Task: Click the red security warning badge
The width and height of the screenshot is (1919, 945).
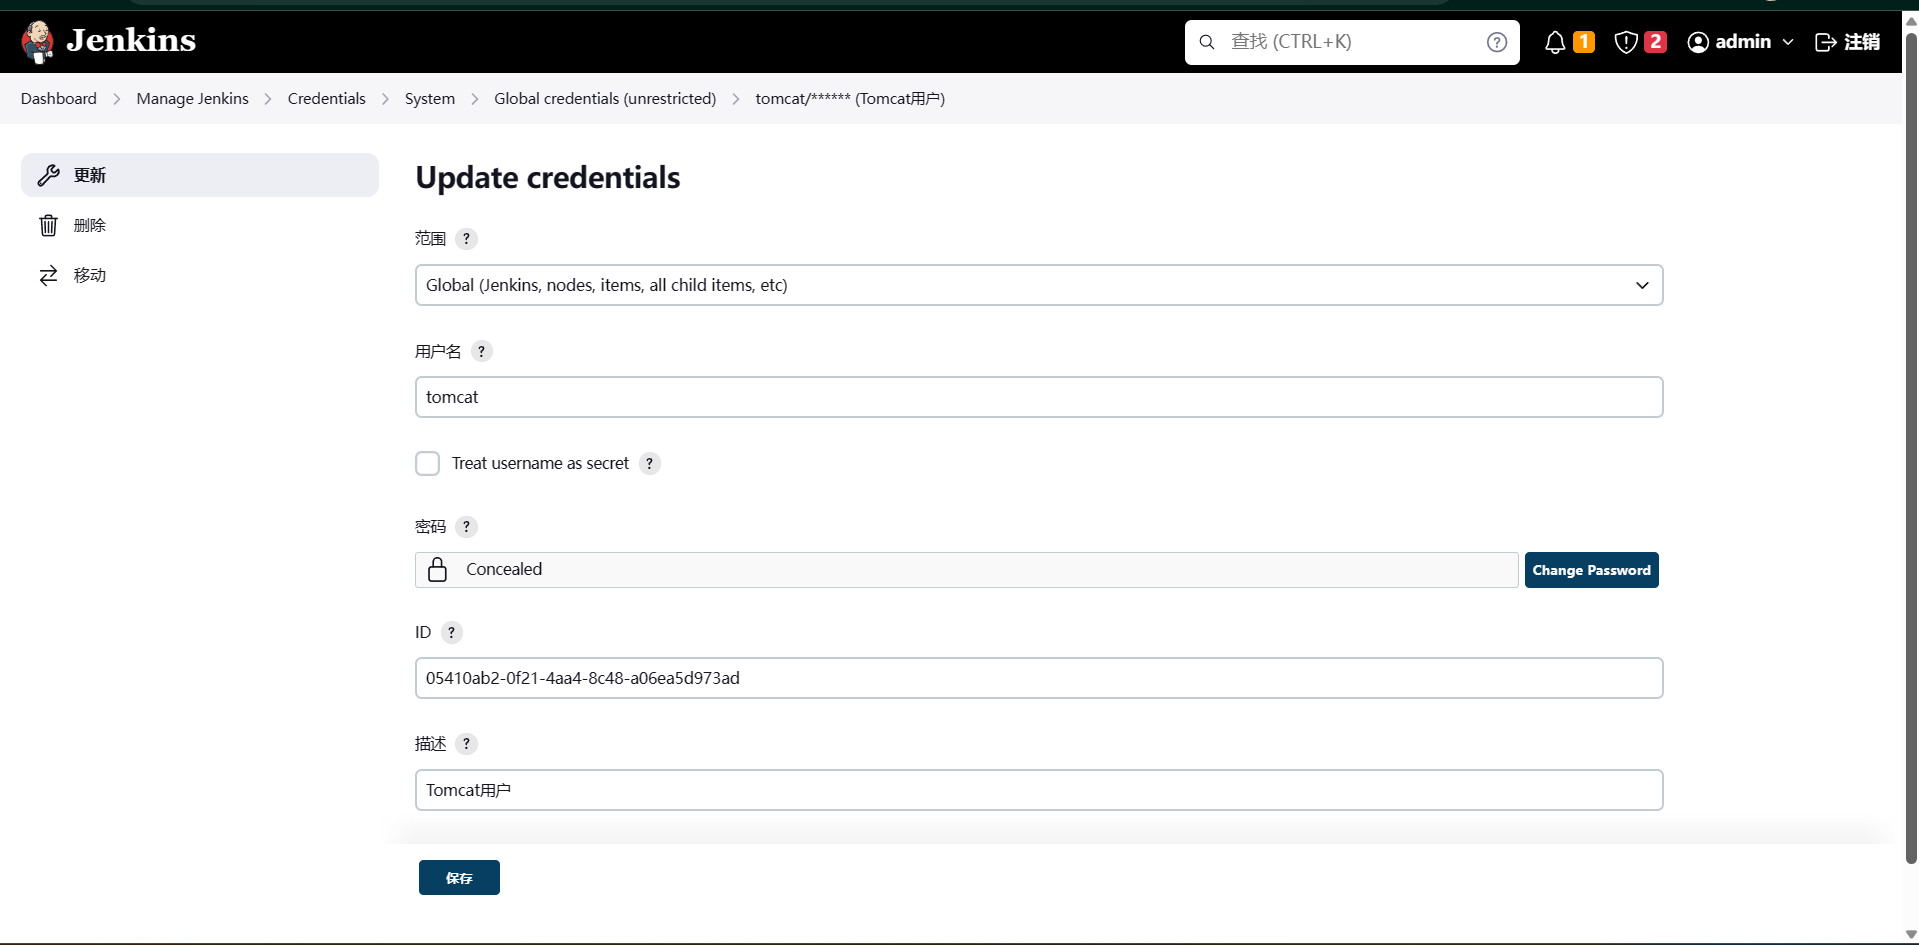Action: point(1655,42)
